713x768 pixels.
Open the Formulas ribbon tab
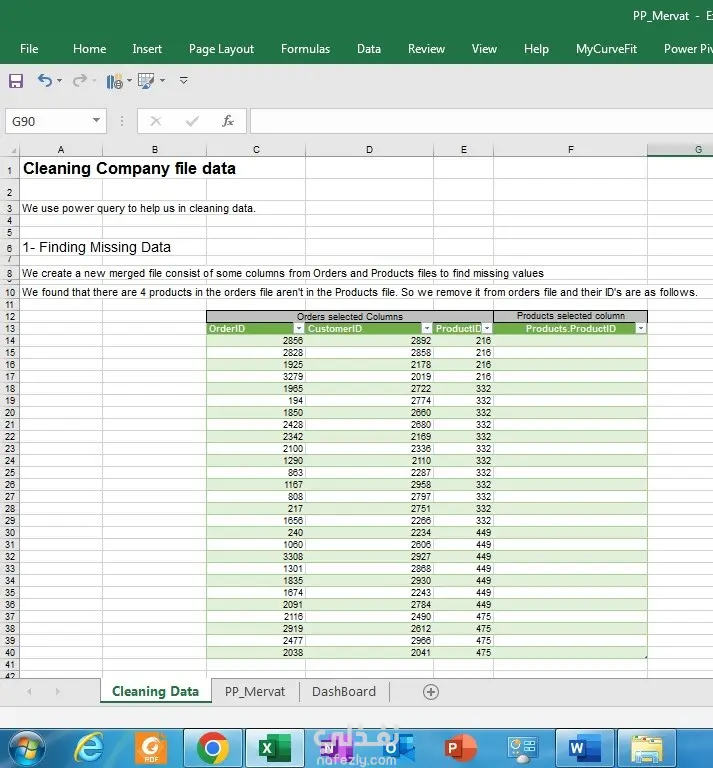click(x=305, y=49)
